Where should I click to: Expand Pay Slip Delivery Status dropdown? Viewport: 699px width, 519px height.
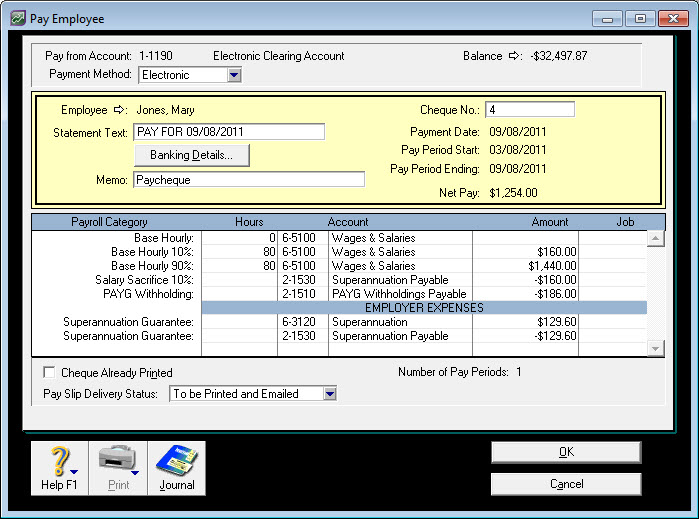coord(329,394)
